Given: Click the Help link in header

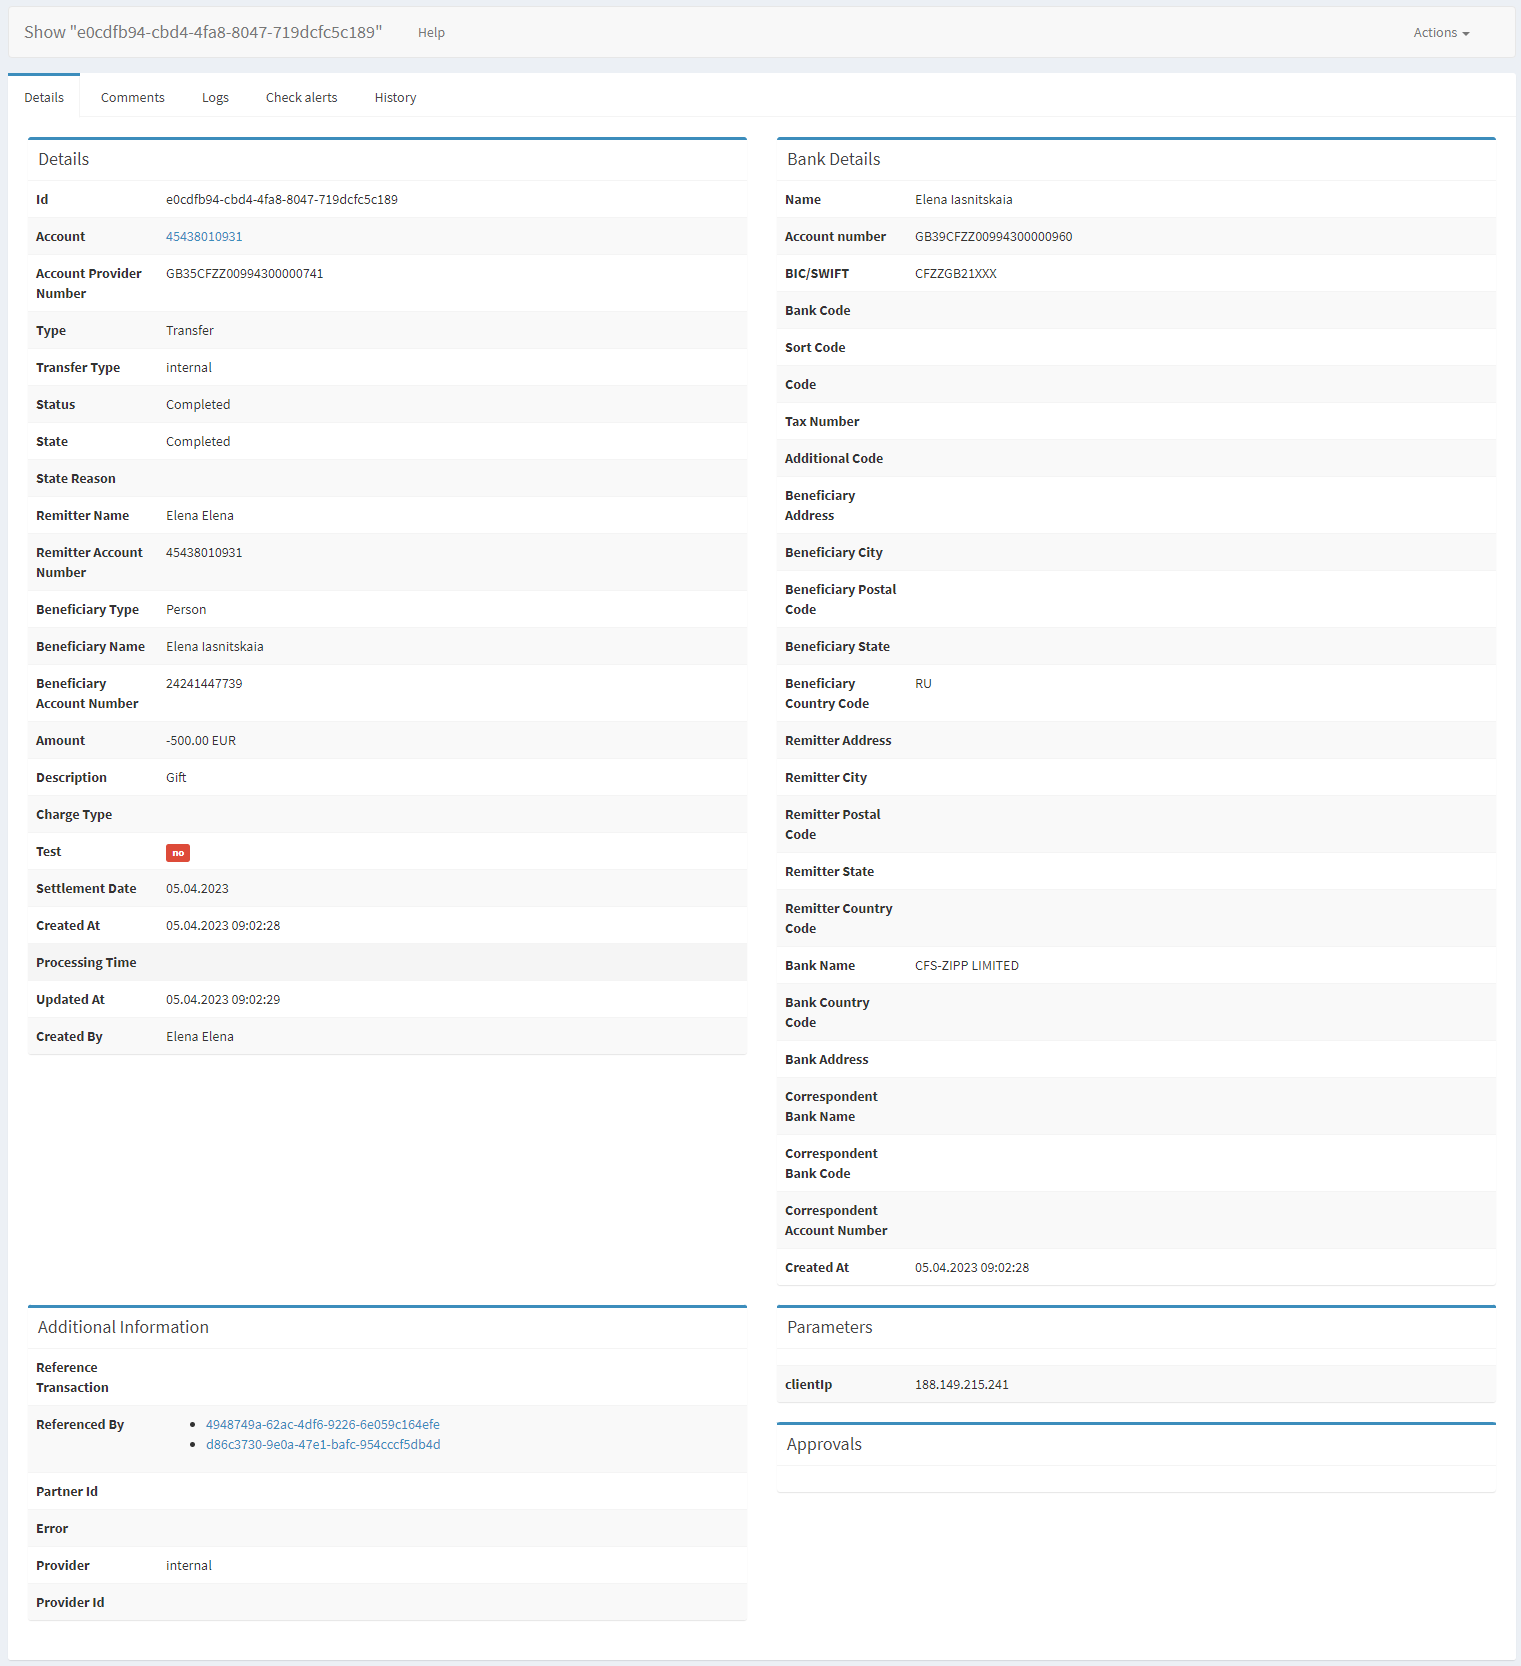Looking at the screenshot, I should [431, 33].
